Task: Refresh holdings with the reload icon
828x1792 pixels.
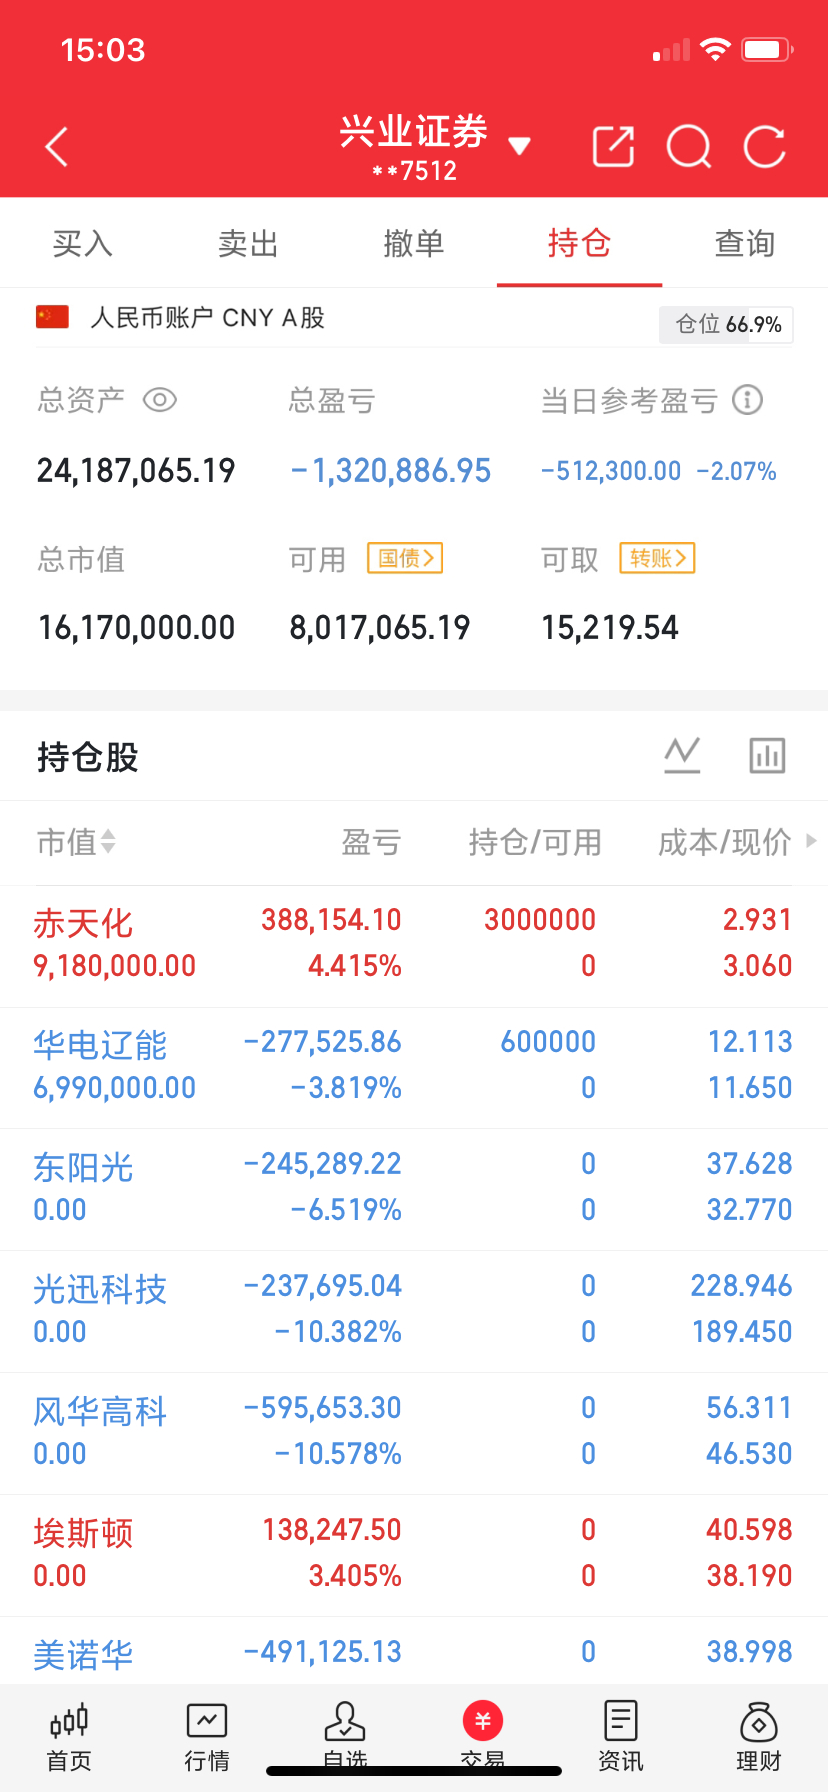Action: point(765,147)
